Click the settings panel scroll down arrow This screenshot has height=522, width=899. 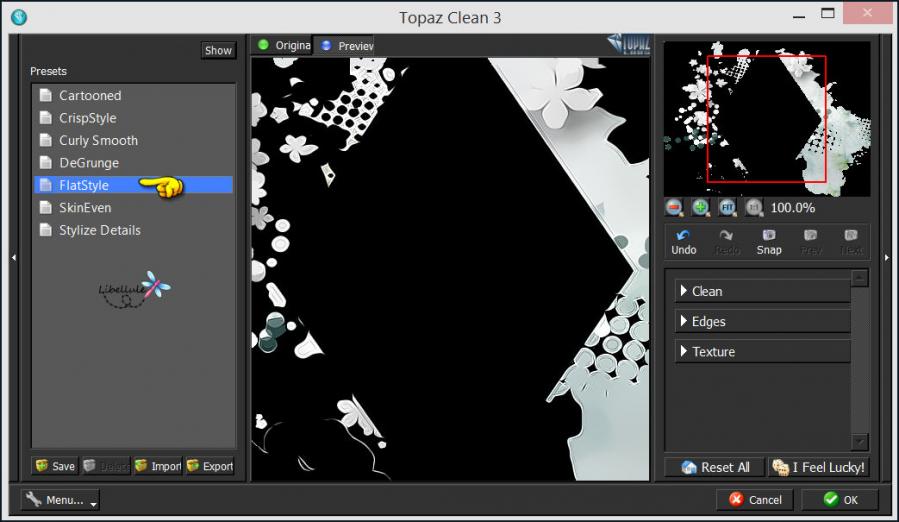click(x=859, y=441)
